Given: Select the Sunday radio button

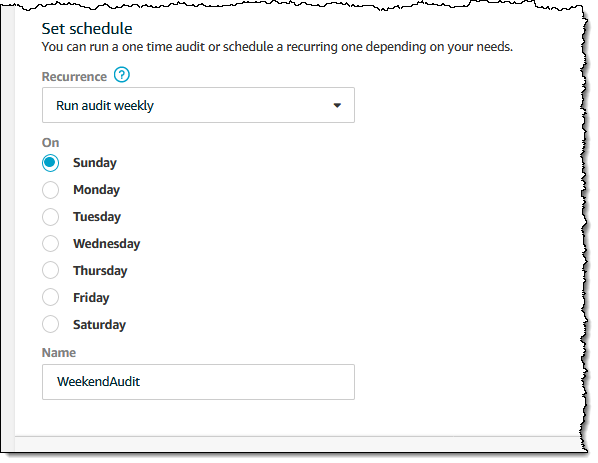Looking at the screenshot, I should 50,163.
